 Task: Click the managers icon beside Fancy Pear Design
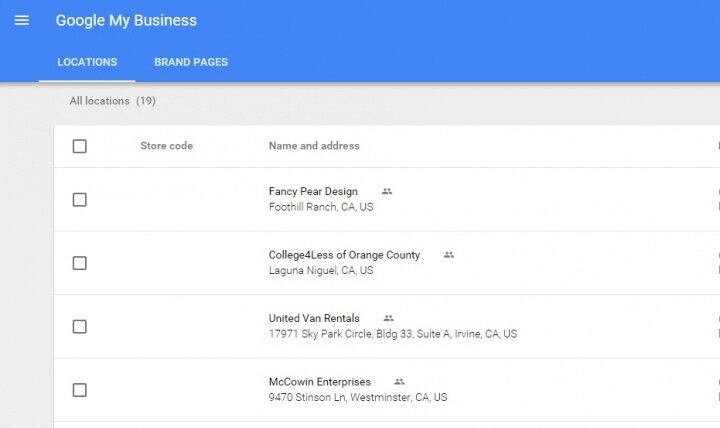click(x=387, y=191)
